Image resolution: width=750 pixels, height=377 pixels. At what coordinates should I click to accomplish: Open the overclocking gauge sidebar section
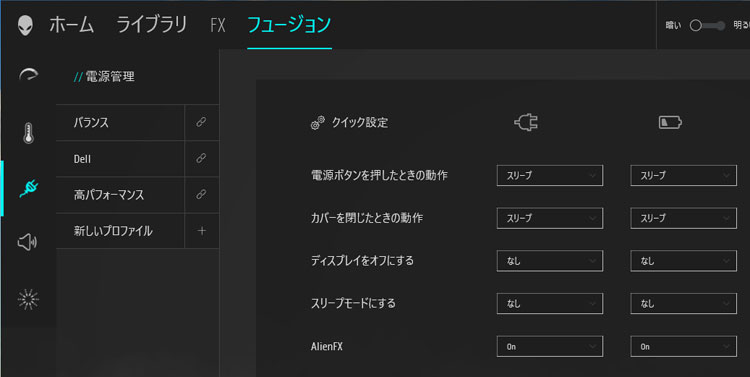point(28,75)
